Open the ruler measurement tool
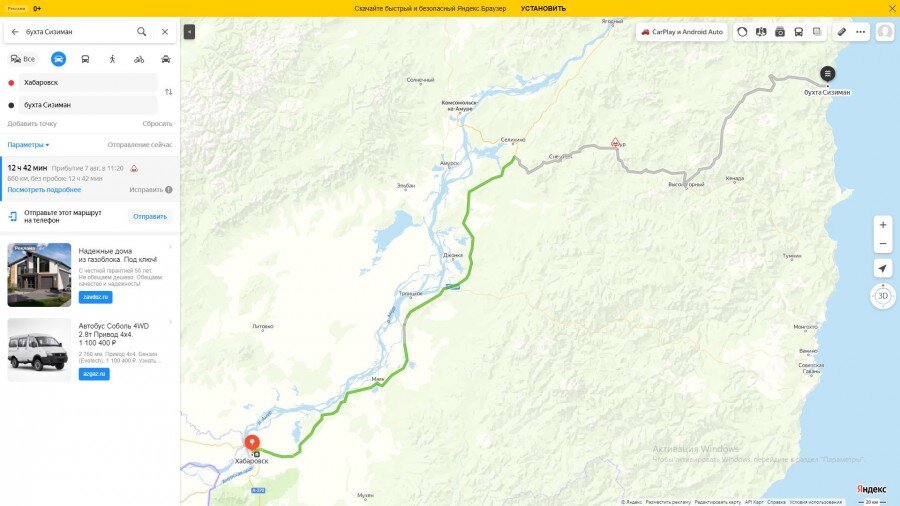Viewport: 900px width, 506px height. coord(841,32)
